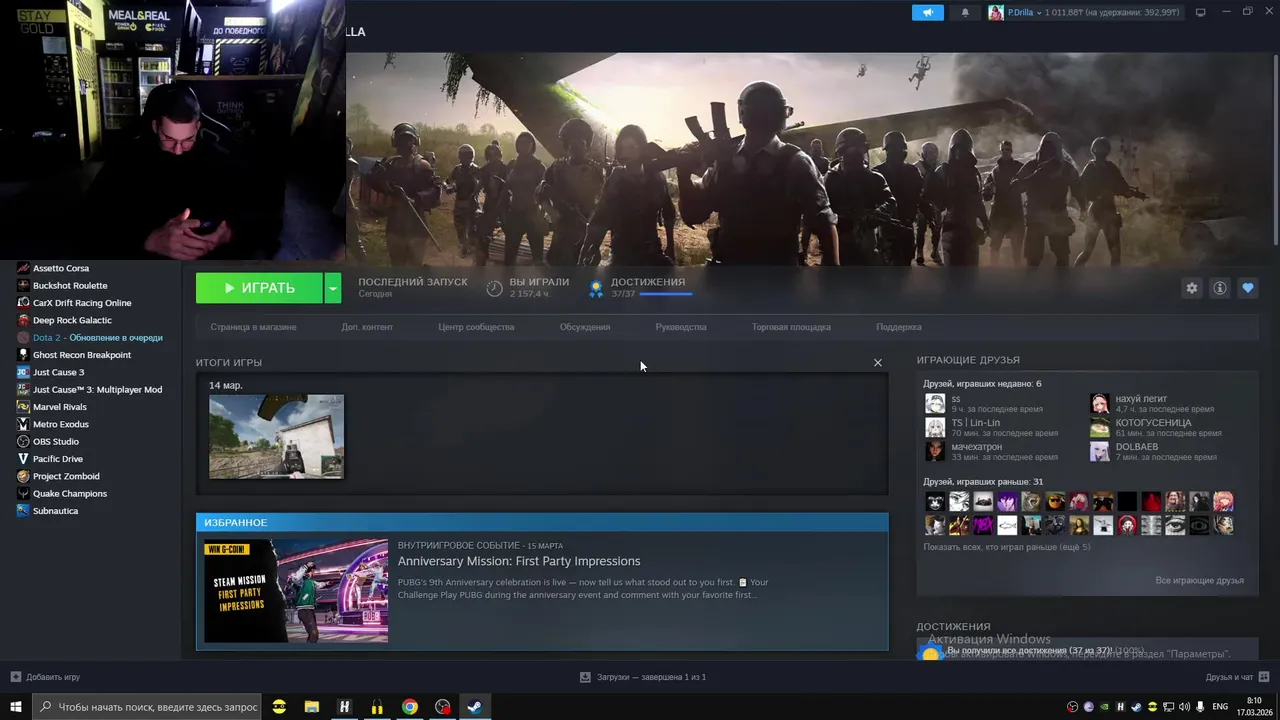
Task: Click the P.Drilla profile avatar
Action: point(996,13)
